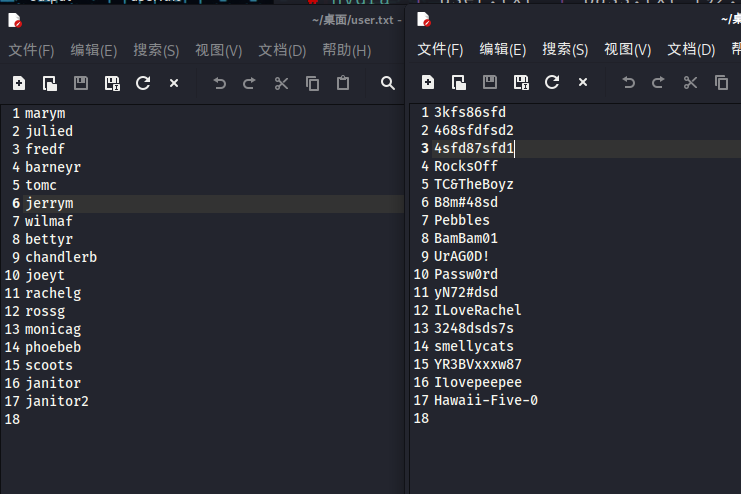Click the password smellycats

(x=474, y=347)
